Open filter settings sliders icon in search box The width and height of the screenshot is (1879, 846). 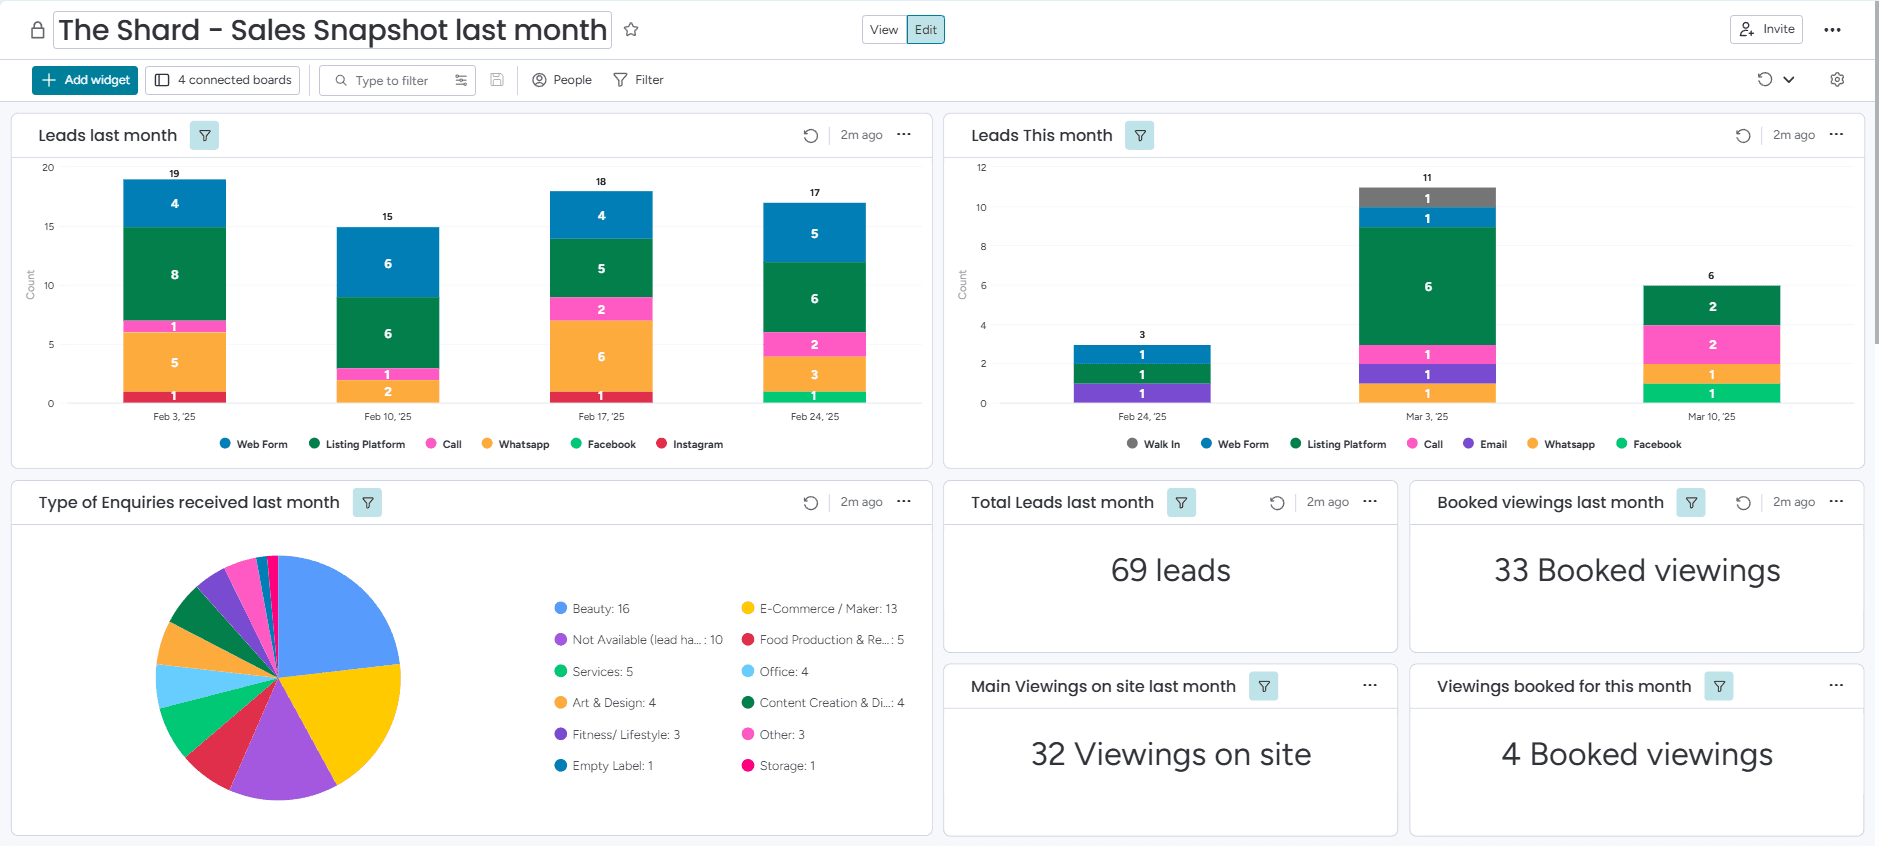[461, 80]
